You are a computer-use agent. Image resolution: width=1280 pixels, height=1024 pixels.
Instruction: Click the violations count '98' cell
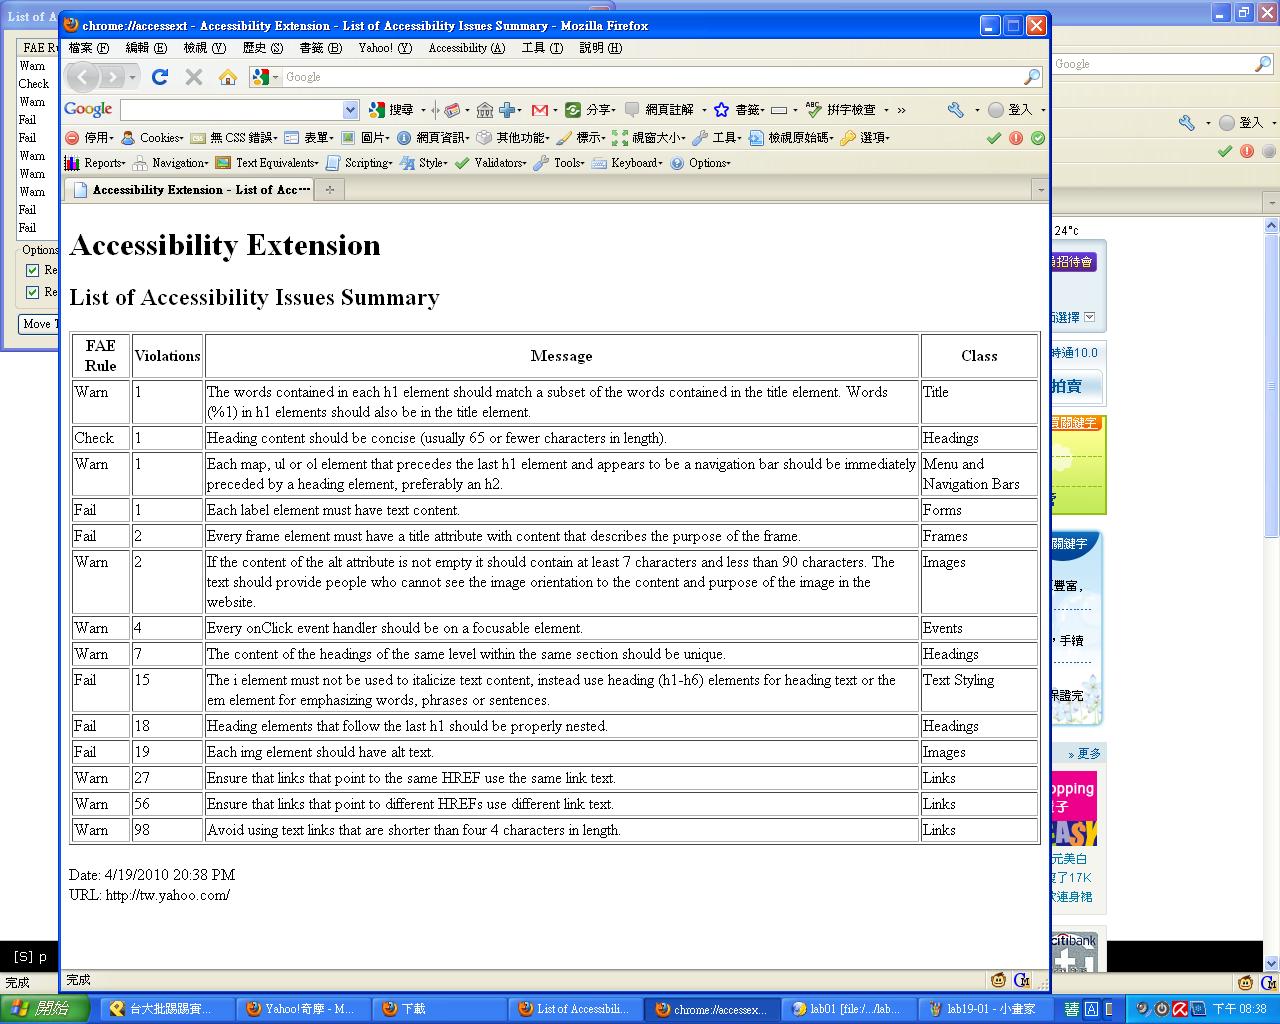[167, 830]
